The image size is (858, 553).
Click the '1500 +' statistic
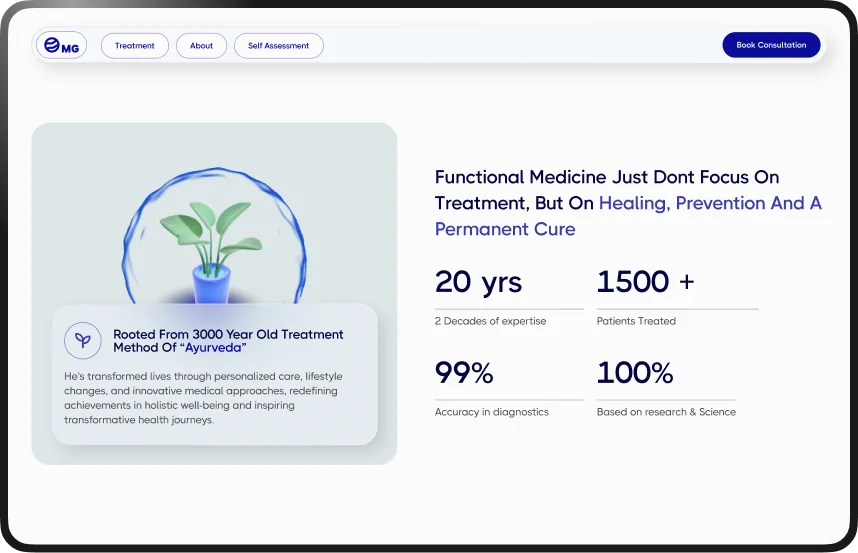tap(646, 282)
